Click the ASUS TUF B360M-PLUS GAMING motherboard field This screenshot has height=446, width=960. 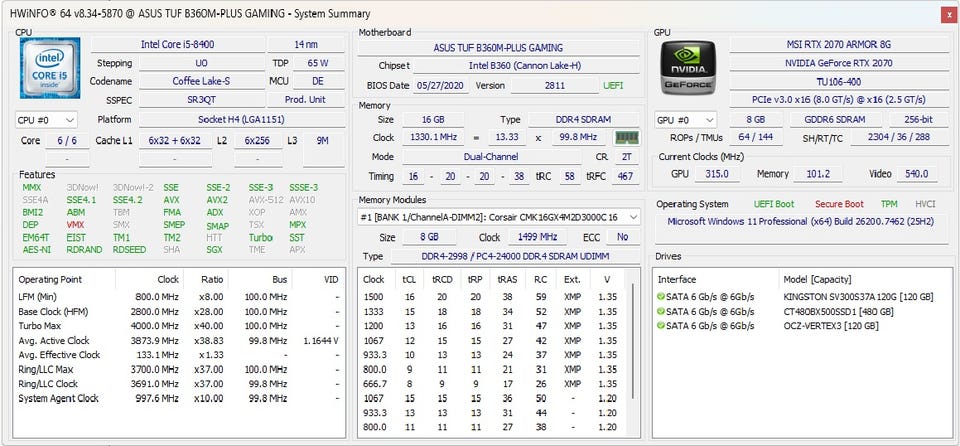pyautogui.click(x=497, y=47)
